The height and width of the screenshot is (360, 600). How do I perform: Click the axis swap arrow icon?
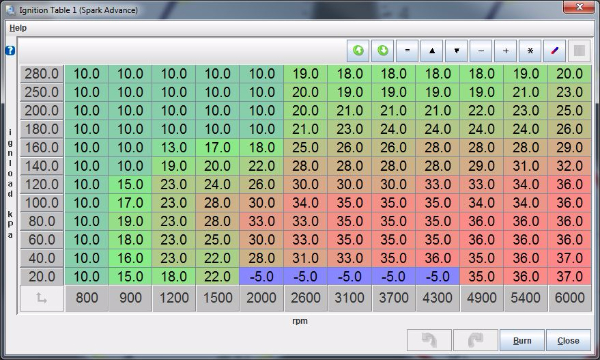click(x=42, y=298)
